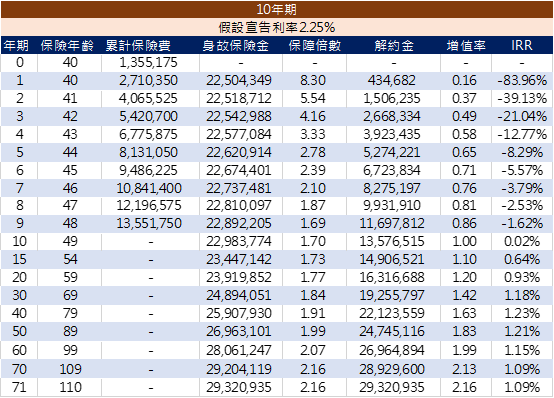Select the 假設宣告利率2.25% subtitle
The width and height of the screenshot is (554, 398).
277,27
